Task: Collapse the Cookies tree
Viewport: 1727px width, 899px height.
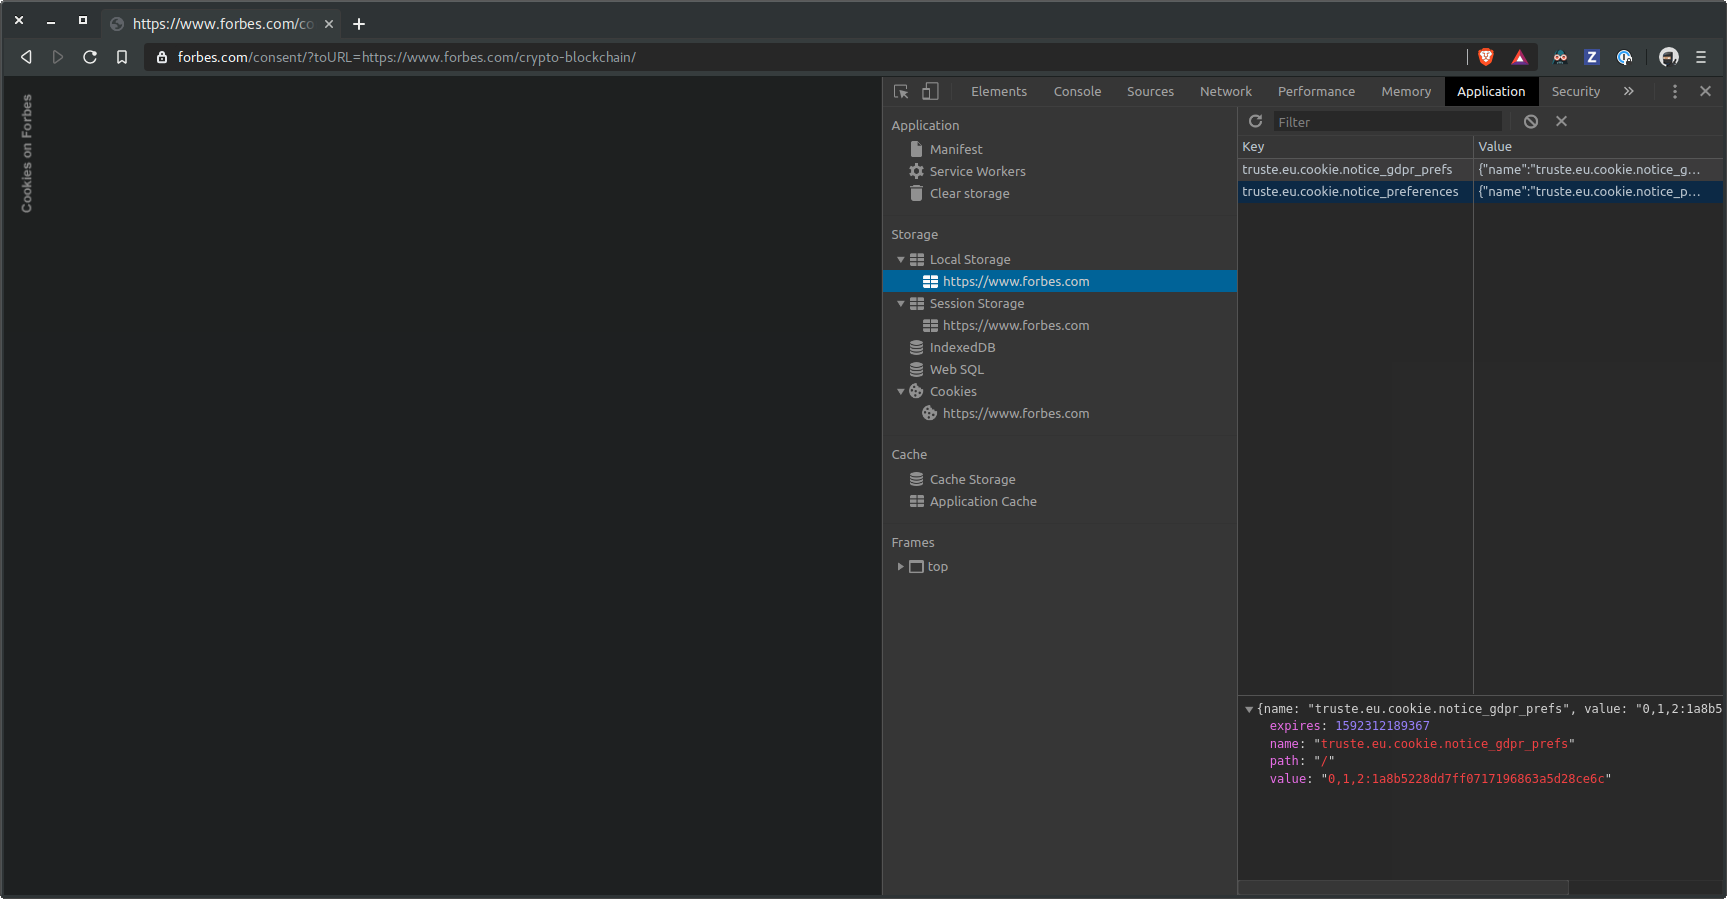Action: 901,391
